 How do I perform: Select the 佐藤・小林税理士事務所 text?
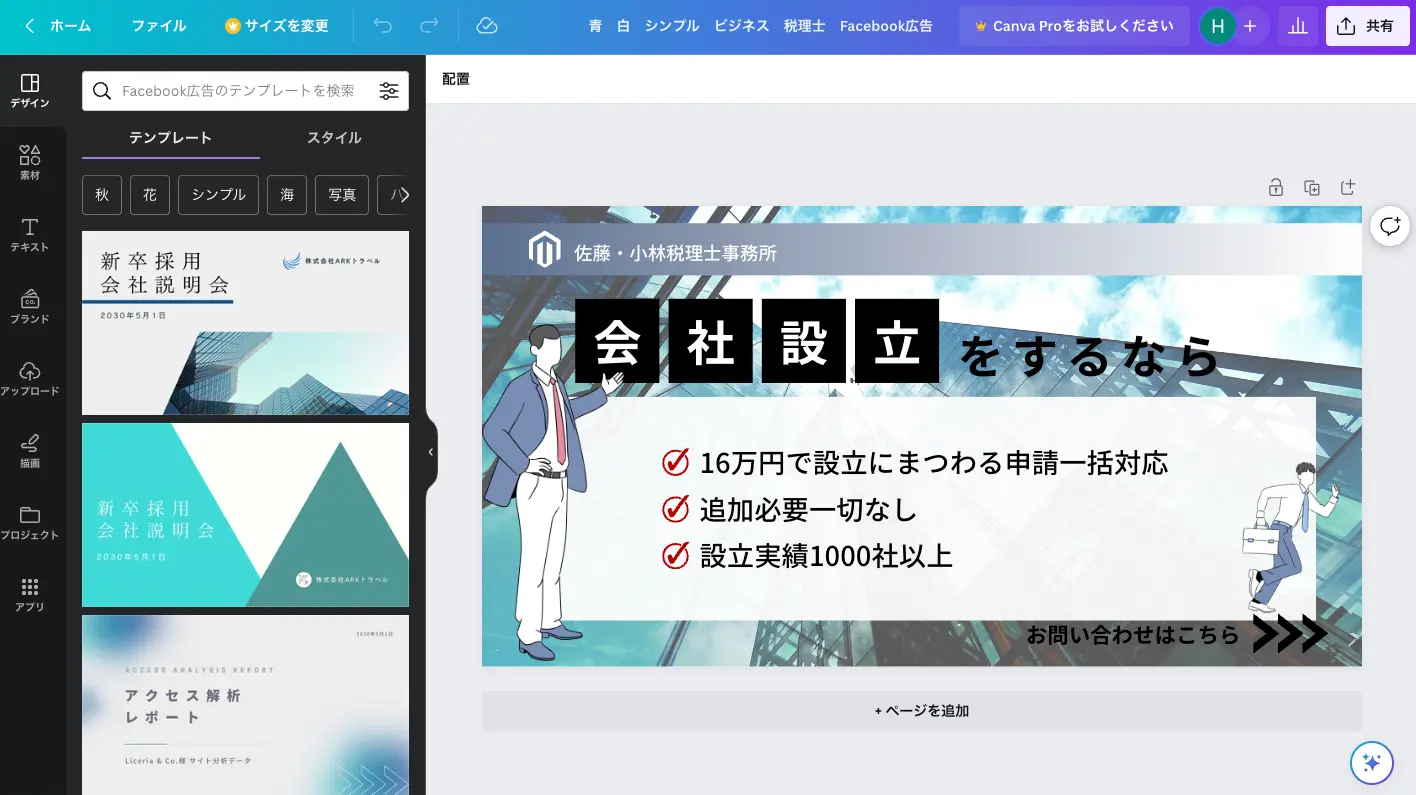[675, 253]
